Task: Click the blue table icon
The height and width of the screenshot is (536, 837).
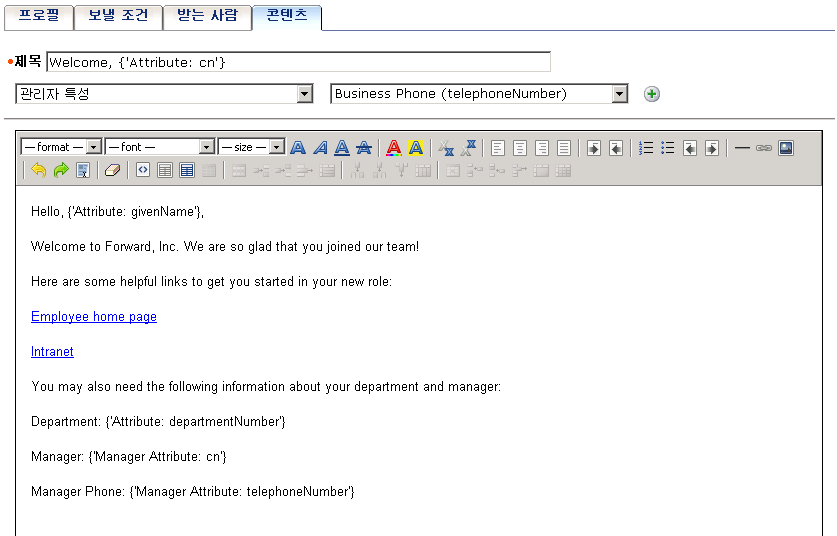Action: [187, 170]
